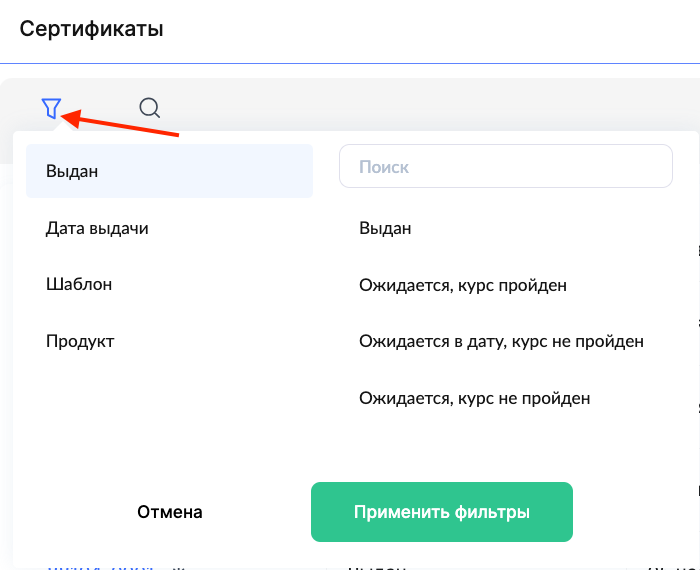
Task: Open search with the magnifier icon
Action: pyautogui.click(x=149, y=108)
